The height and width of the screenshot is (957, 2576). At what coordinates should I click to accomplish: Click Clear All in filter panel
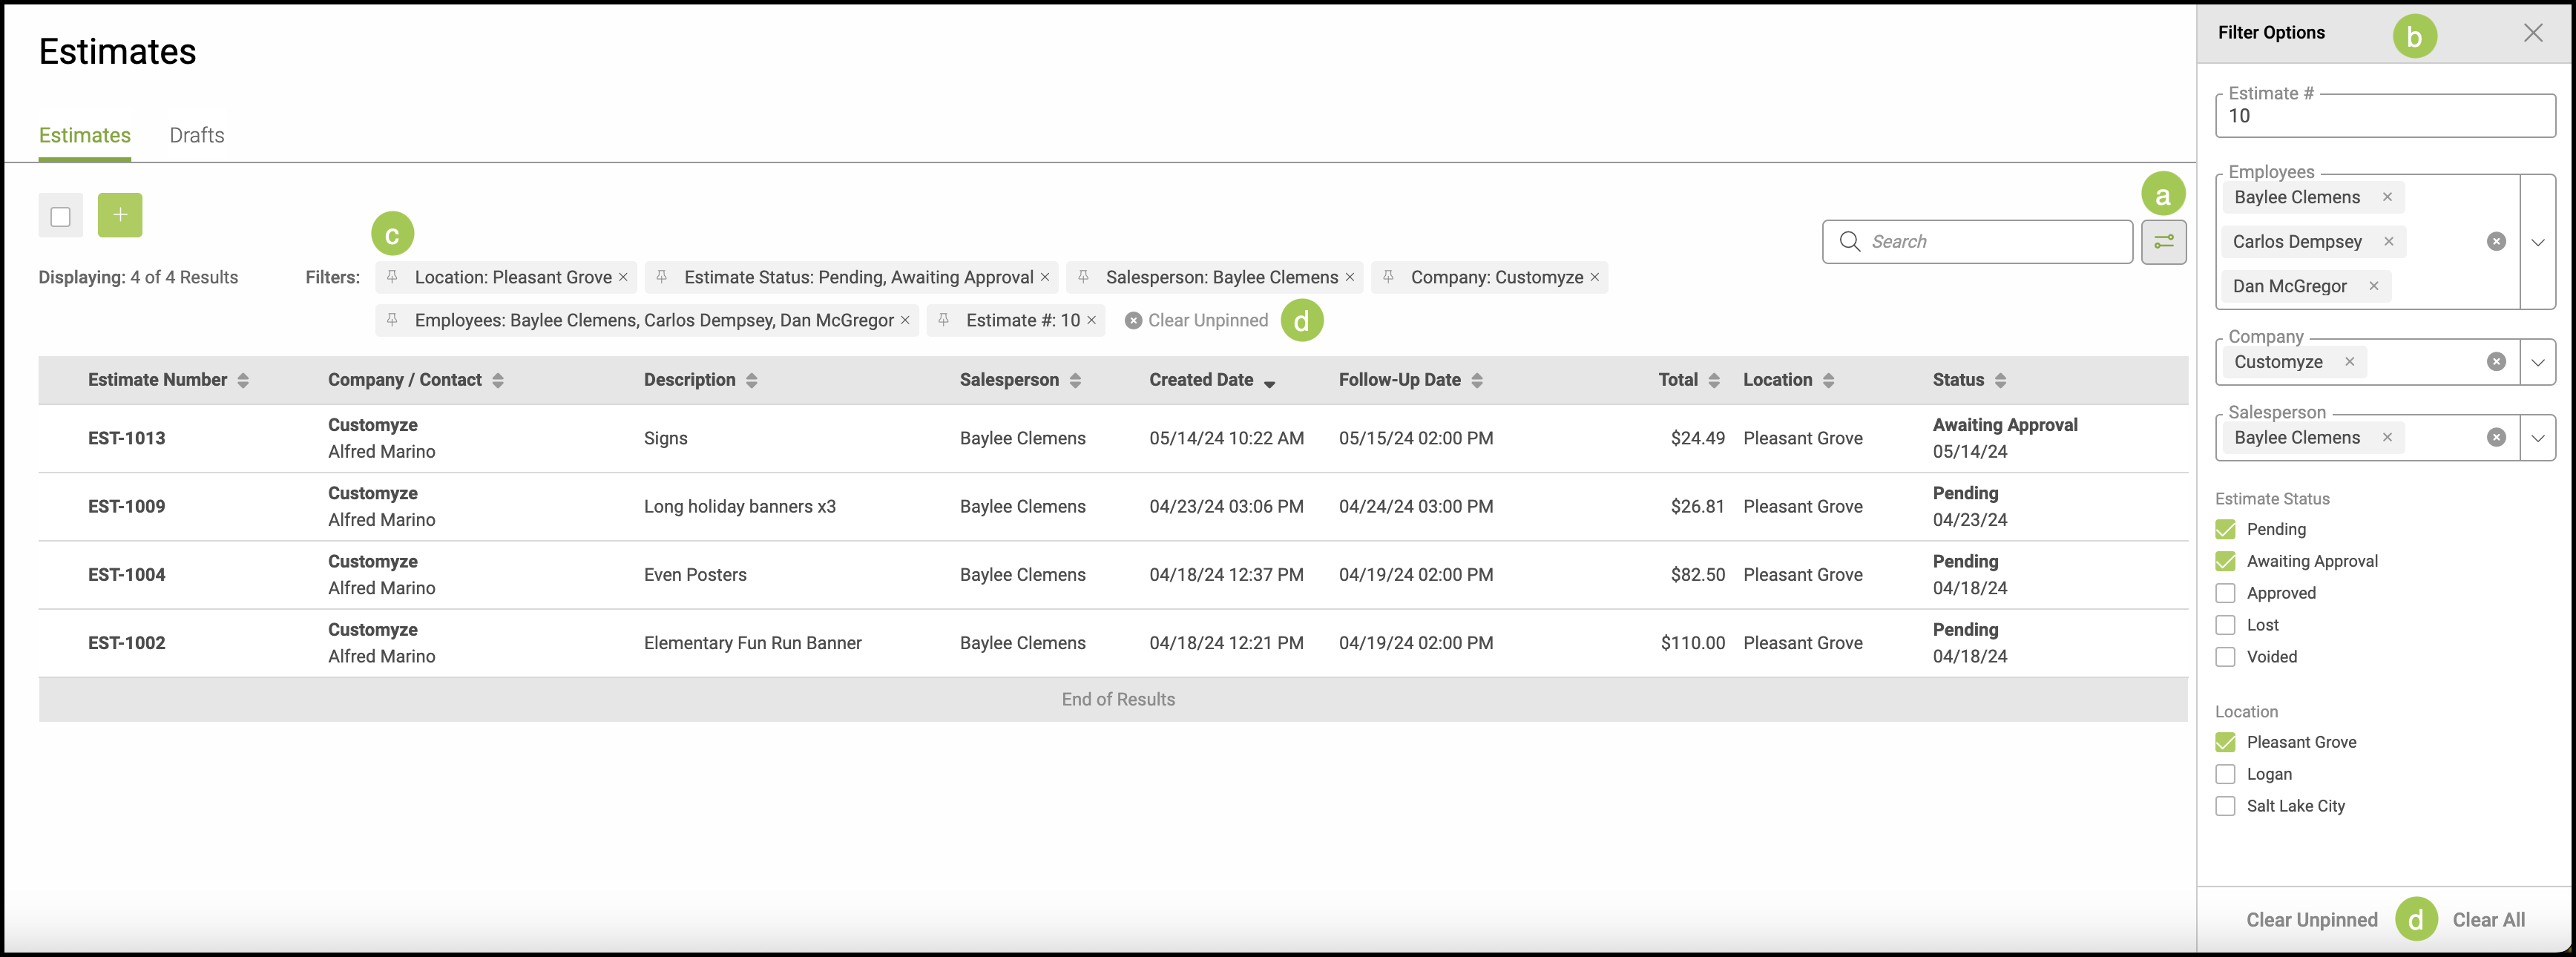[2488, 920]
